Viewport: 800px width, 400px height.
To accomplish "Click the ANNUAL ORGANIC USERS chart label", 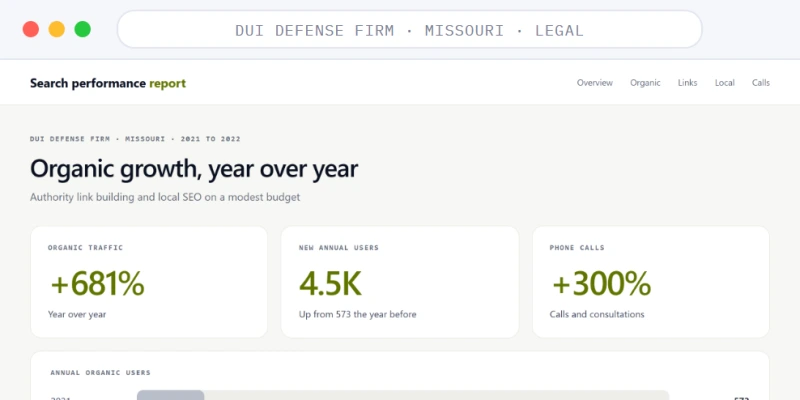I will click(x=101, y=373).
